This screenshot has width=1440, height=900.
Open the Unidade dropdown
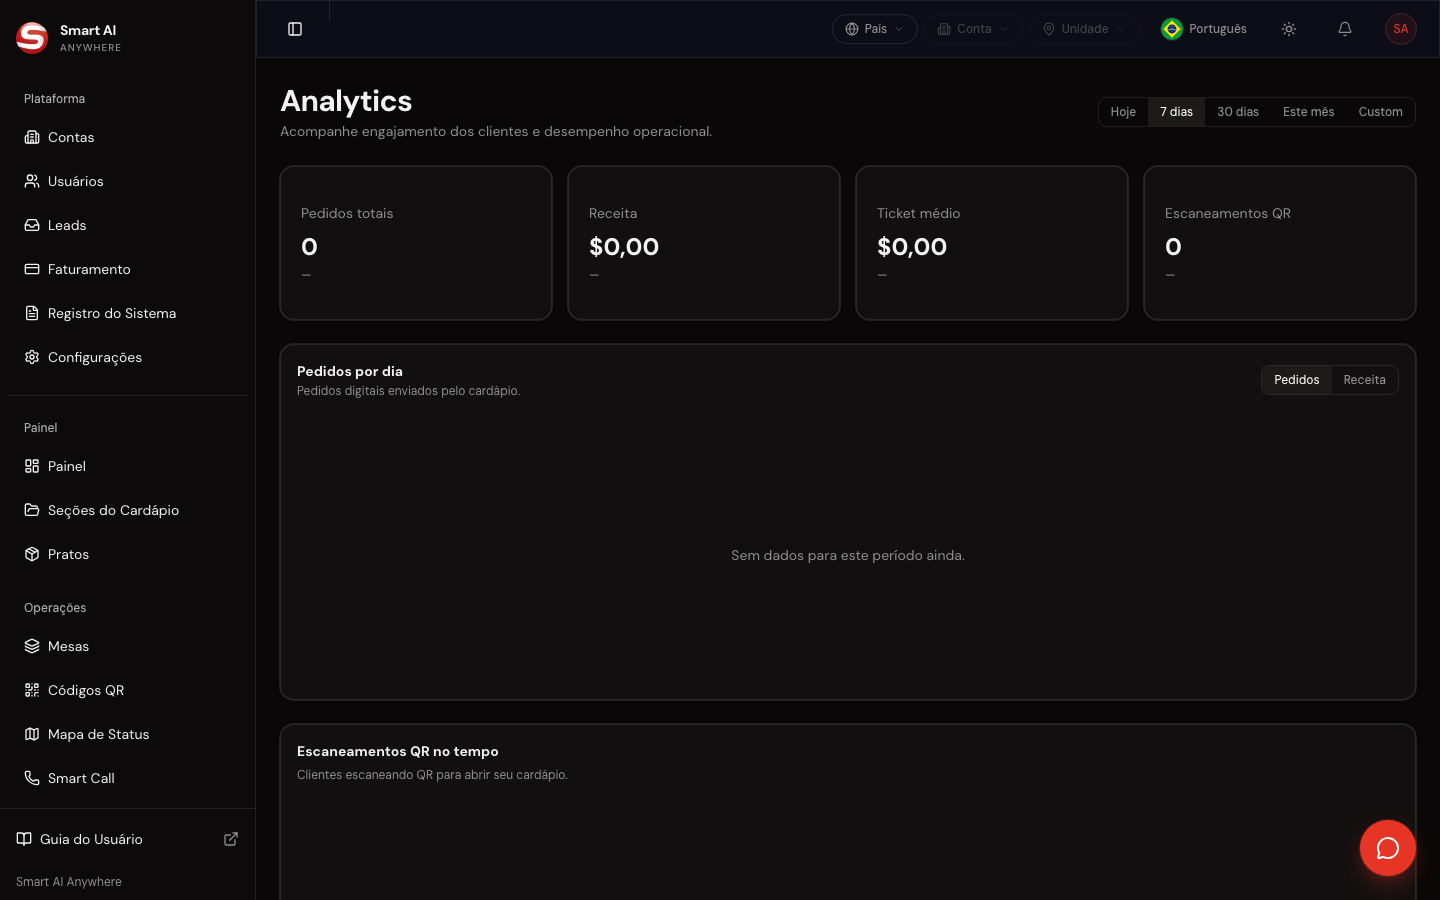tap(1084, 29)
